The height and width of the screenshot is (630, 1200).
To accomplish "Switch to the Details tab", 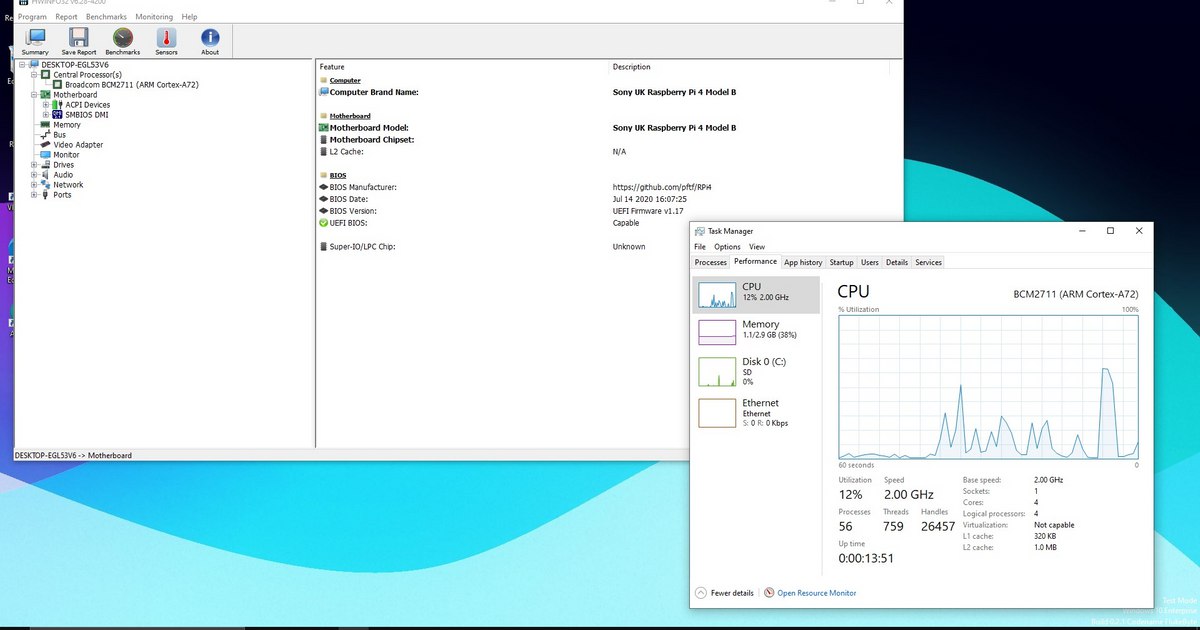I will coord(897,262).
